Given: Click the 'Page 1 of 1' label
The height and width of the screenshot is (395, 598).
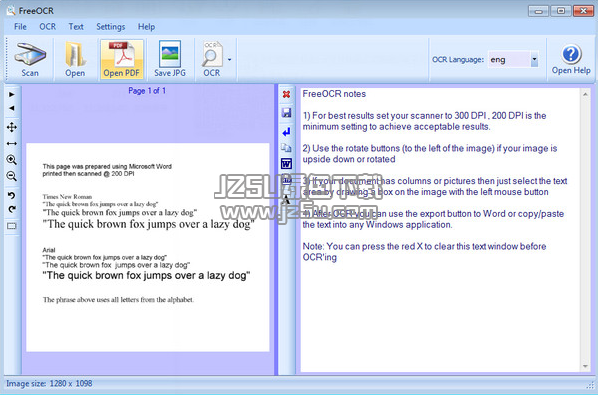Looking at the screenshot, I should pos(147,91).
